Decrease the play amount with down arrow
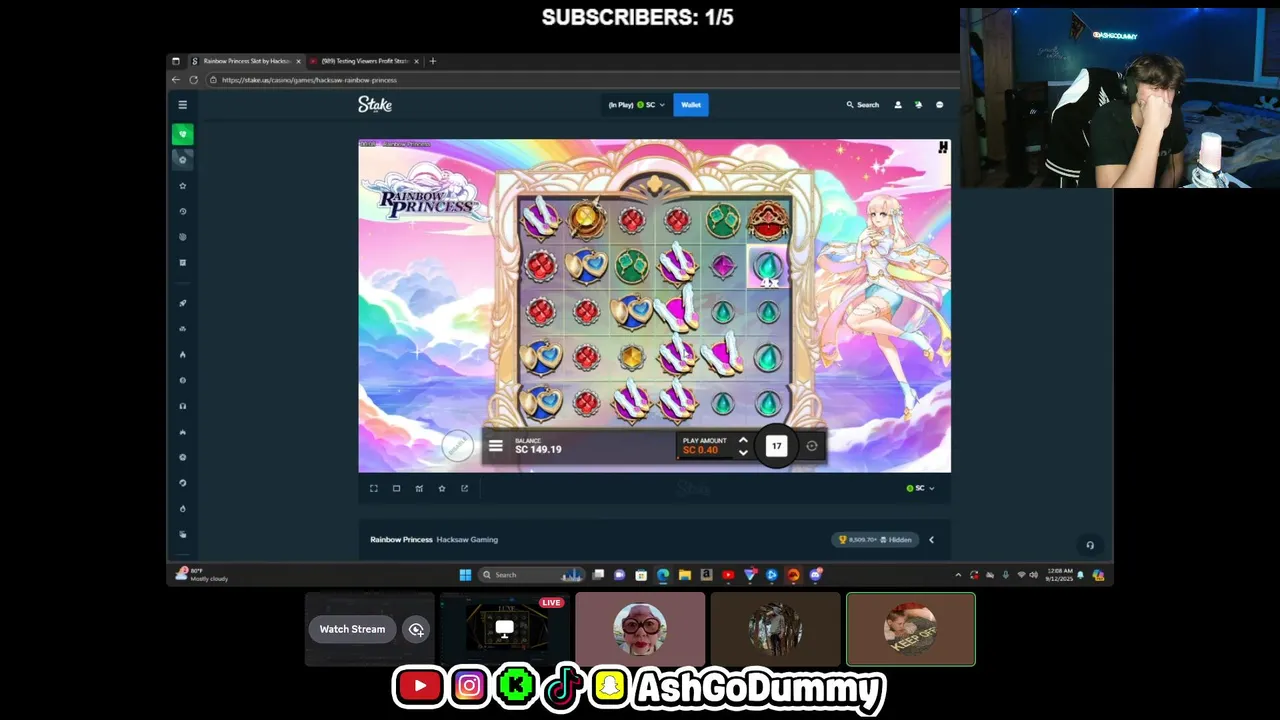 [743, 453]
